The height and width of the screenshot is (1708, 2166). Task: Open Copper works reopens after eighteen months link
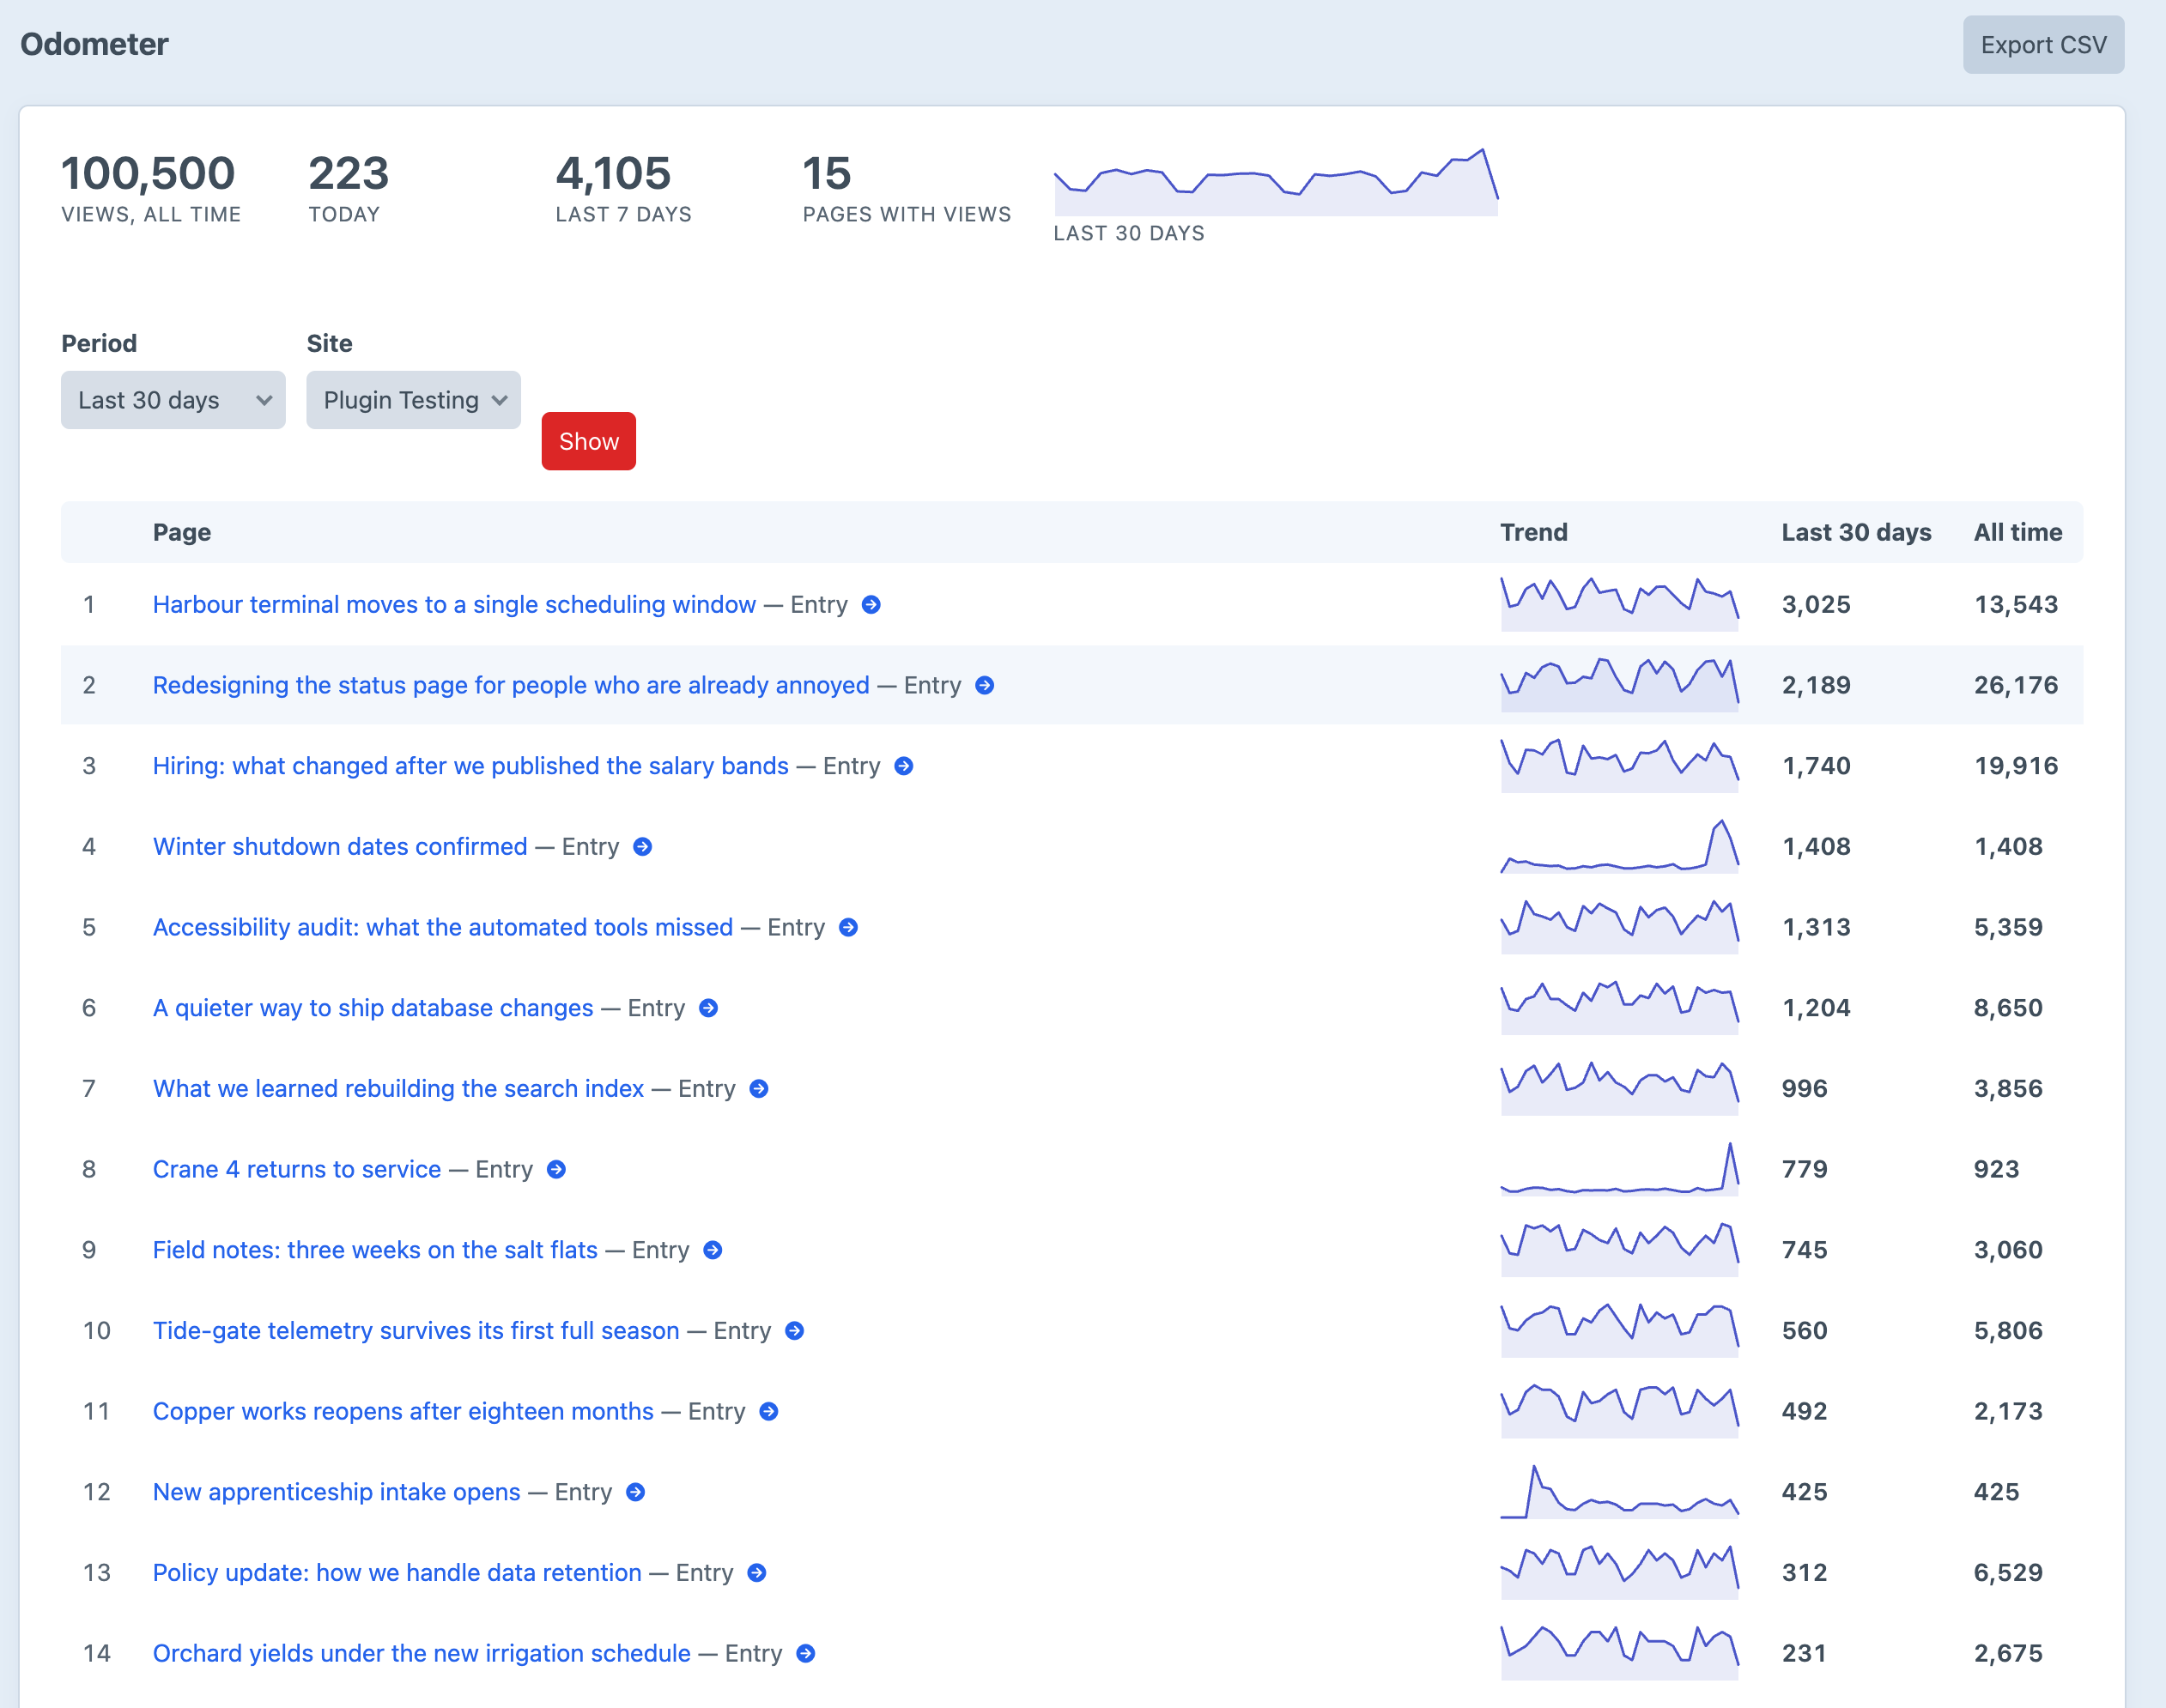pyautogui.click(x=403, y=1412)
